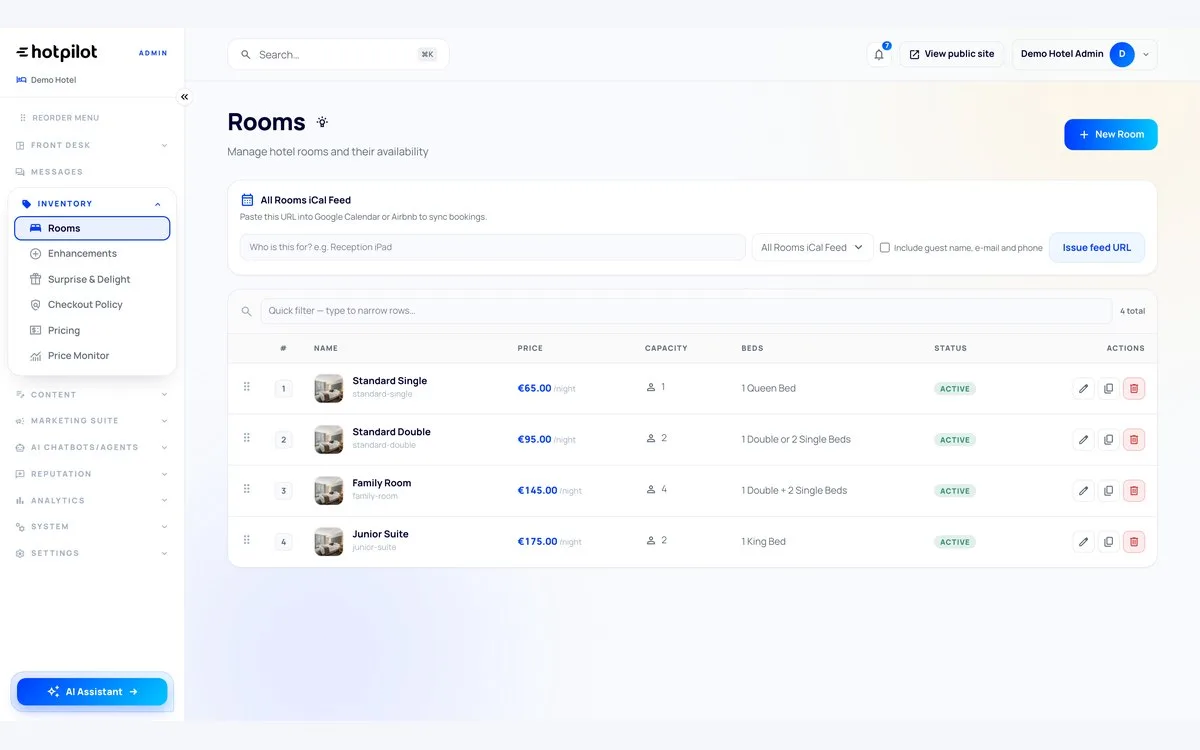Select Rooms in the Inventory menu
The width and height of the screenshot is (1200, 750).
[92, 228]
